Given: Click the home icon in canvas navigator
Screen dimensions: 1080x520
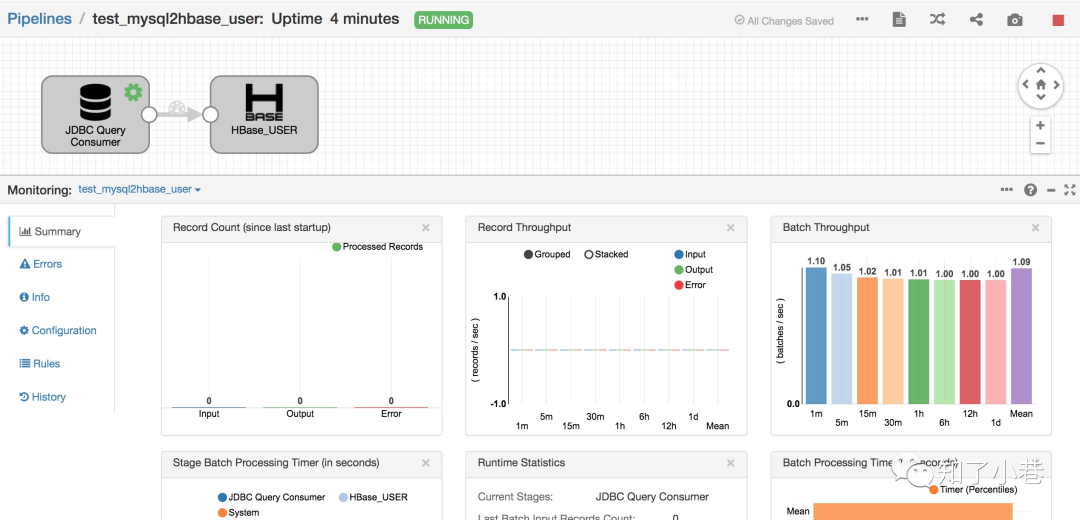Looking at the screenshot, I should coord(1041,85).
